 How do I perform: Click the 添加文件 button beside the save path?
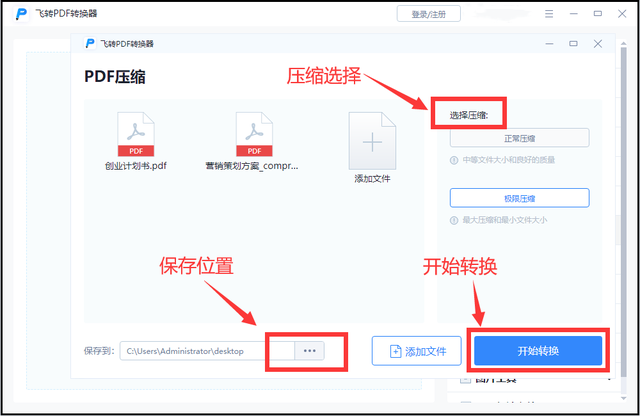(417, 351)
